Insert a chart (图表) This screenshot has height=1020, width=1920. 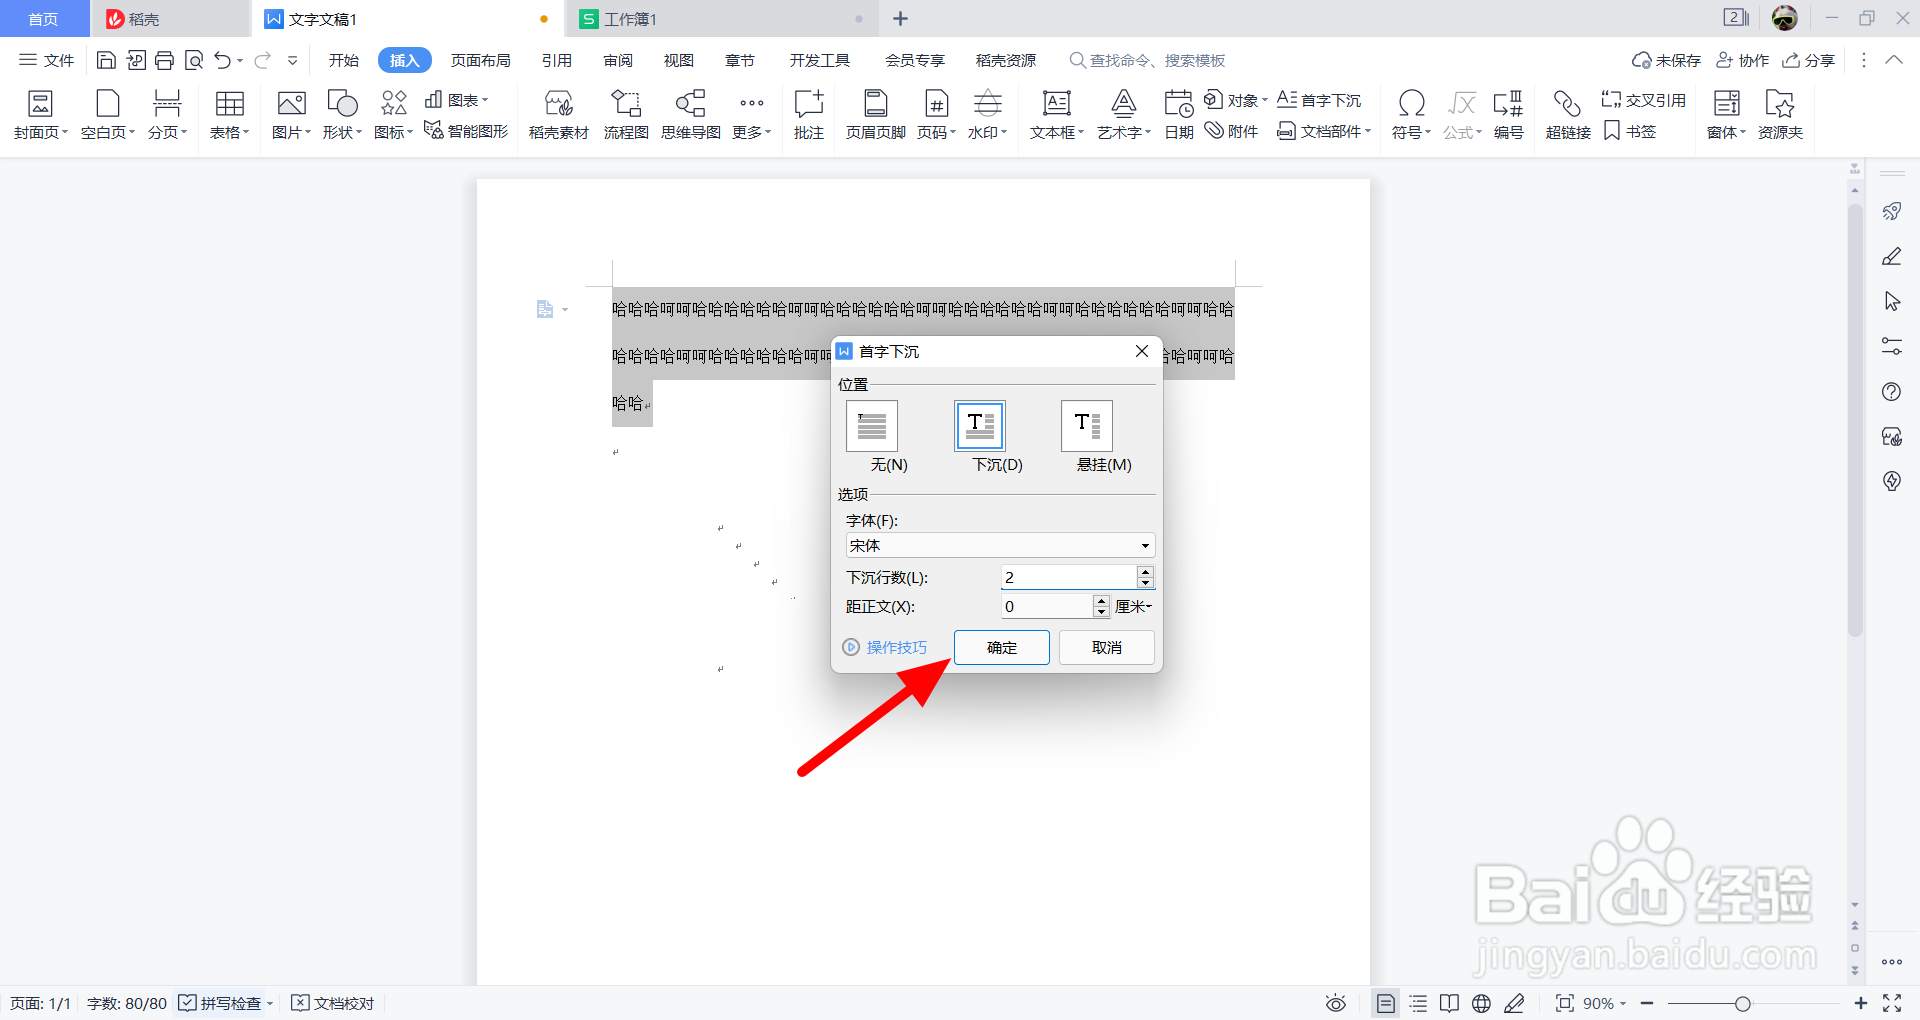(457, 100)
